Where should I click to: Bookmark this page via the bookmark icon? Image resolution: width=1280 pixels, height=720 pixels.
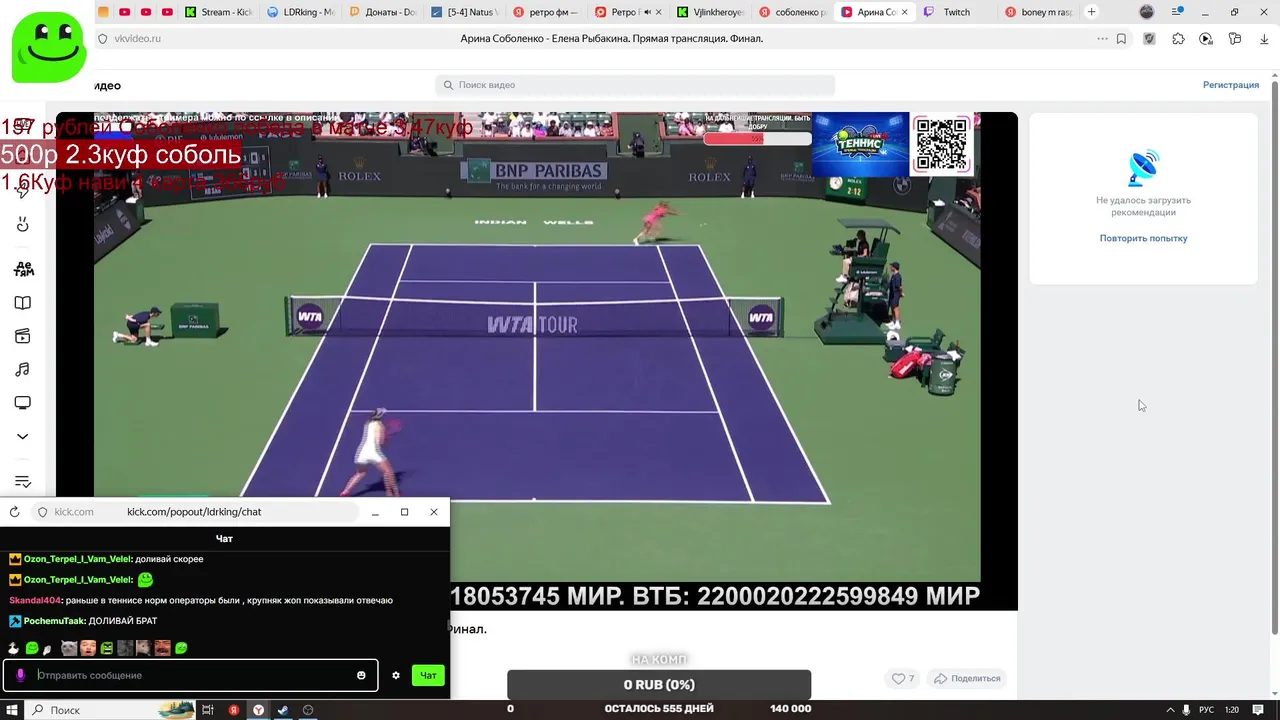click(x=1122, y=39)
